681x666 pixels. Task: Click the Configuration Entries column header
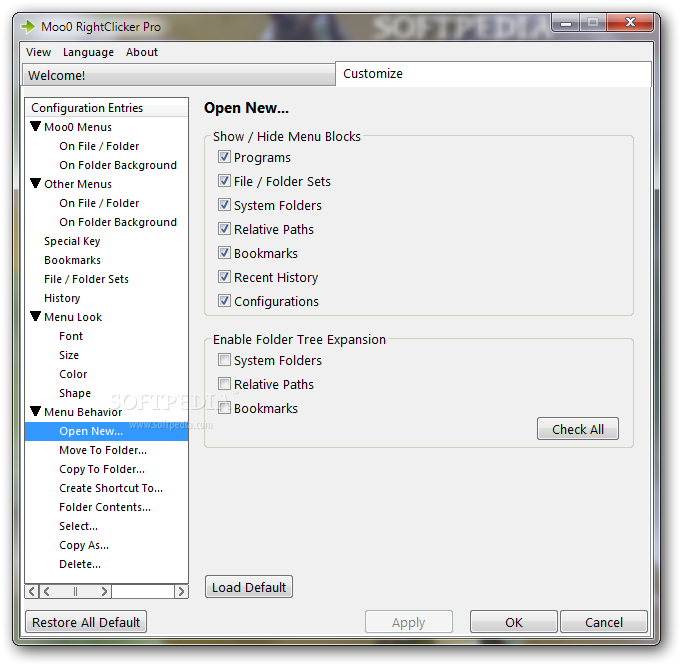(x=106, y=107)
